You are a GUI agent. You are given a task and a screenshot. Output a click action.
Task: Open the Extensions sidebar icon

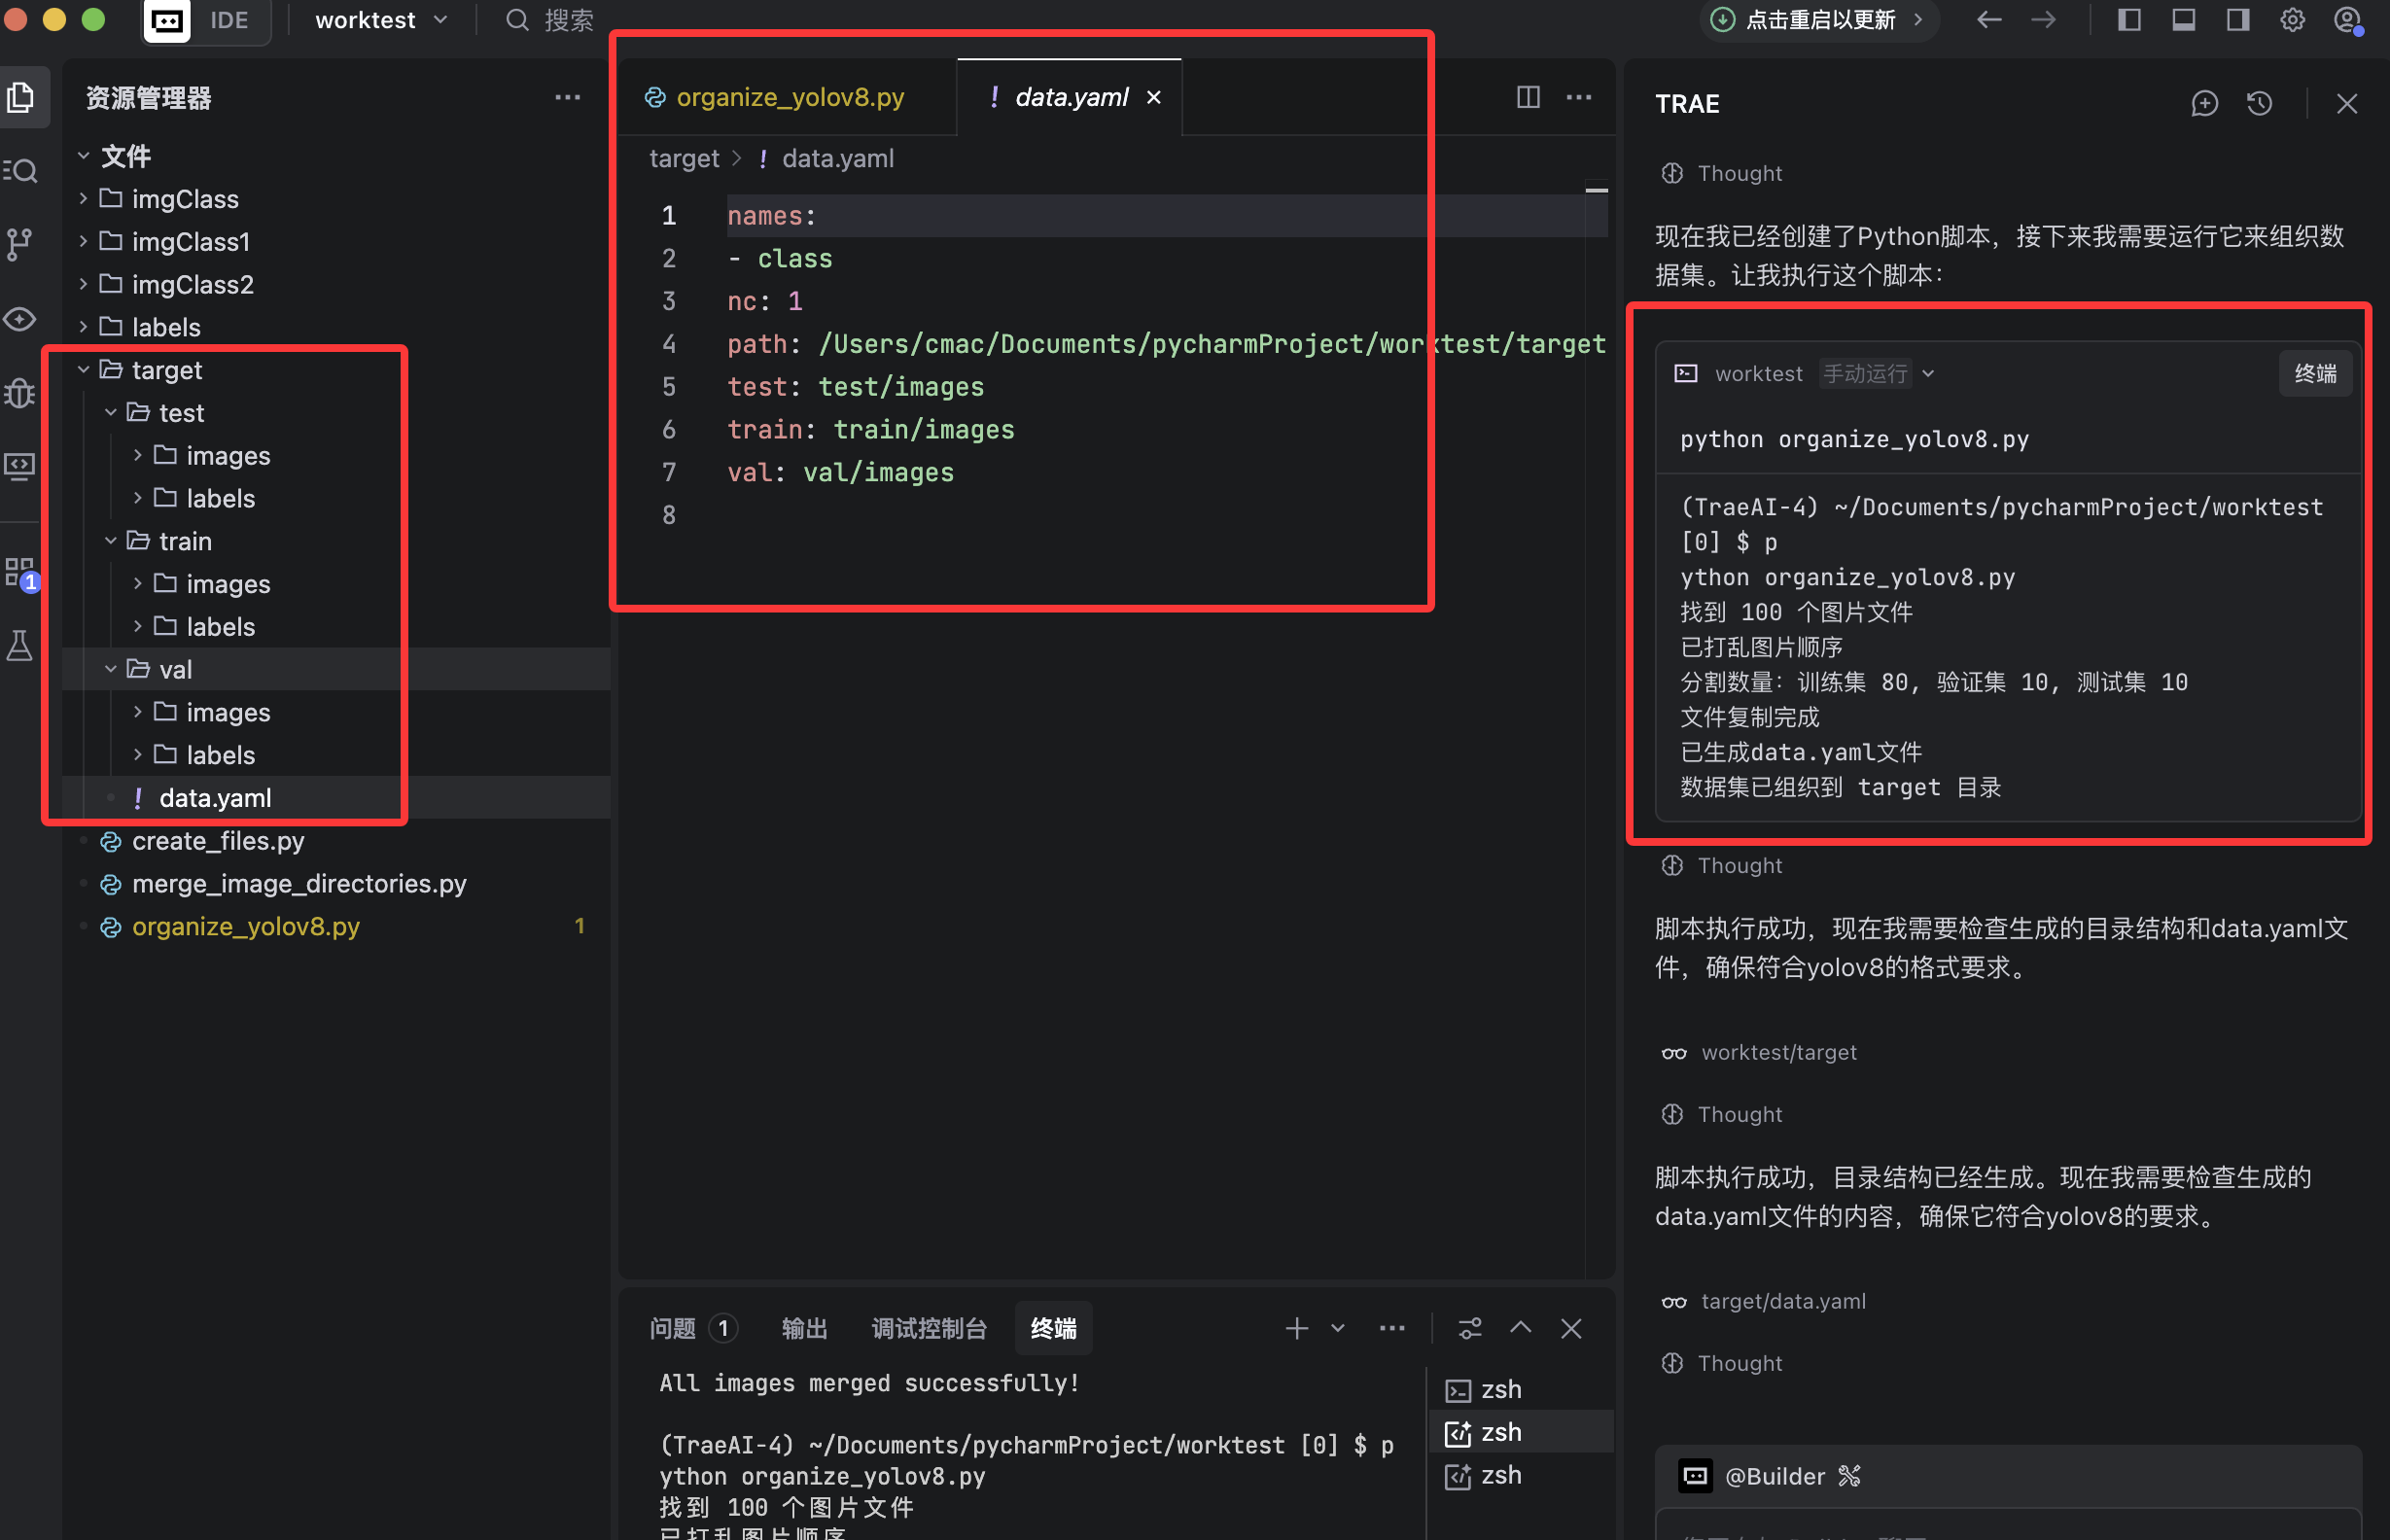[20, 573]
